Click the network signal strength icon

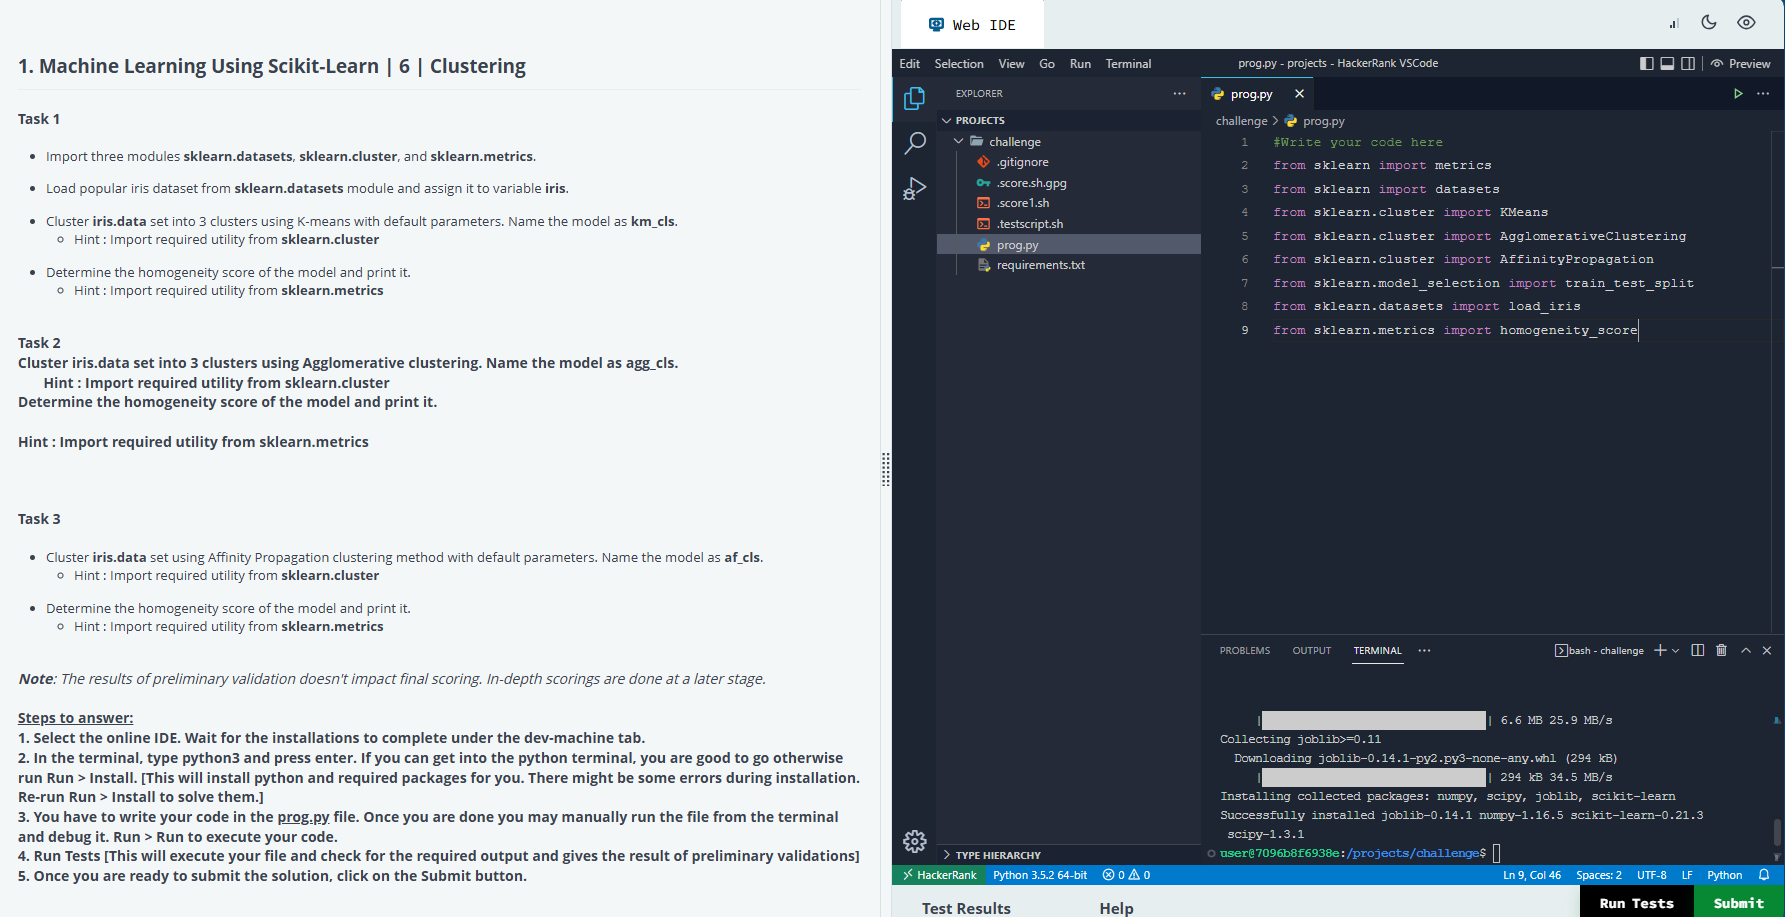click(1673, 23)
